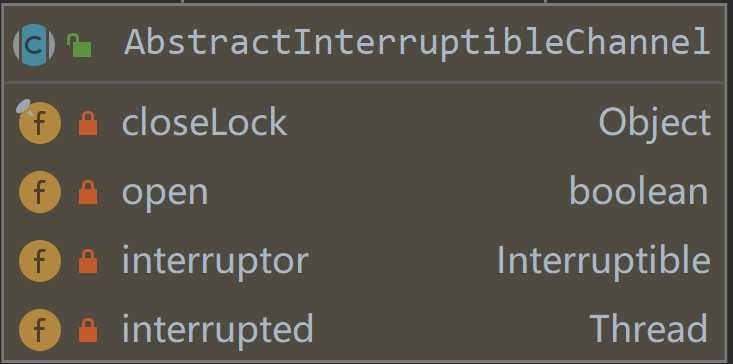Click the Object type label
This screenshot has height=364, width=733.
654,124
